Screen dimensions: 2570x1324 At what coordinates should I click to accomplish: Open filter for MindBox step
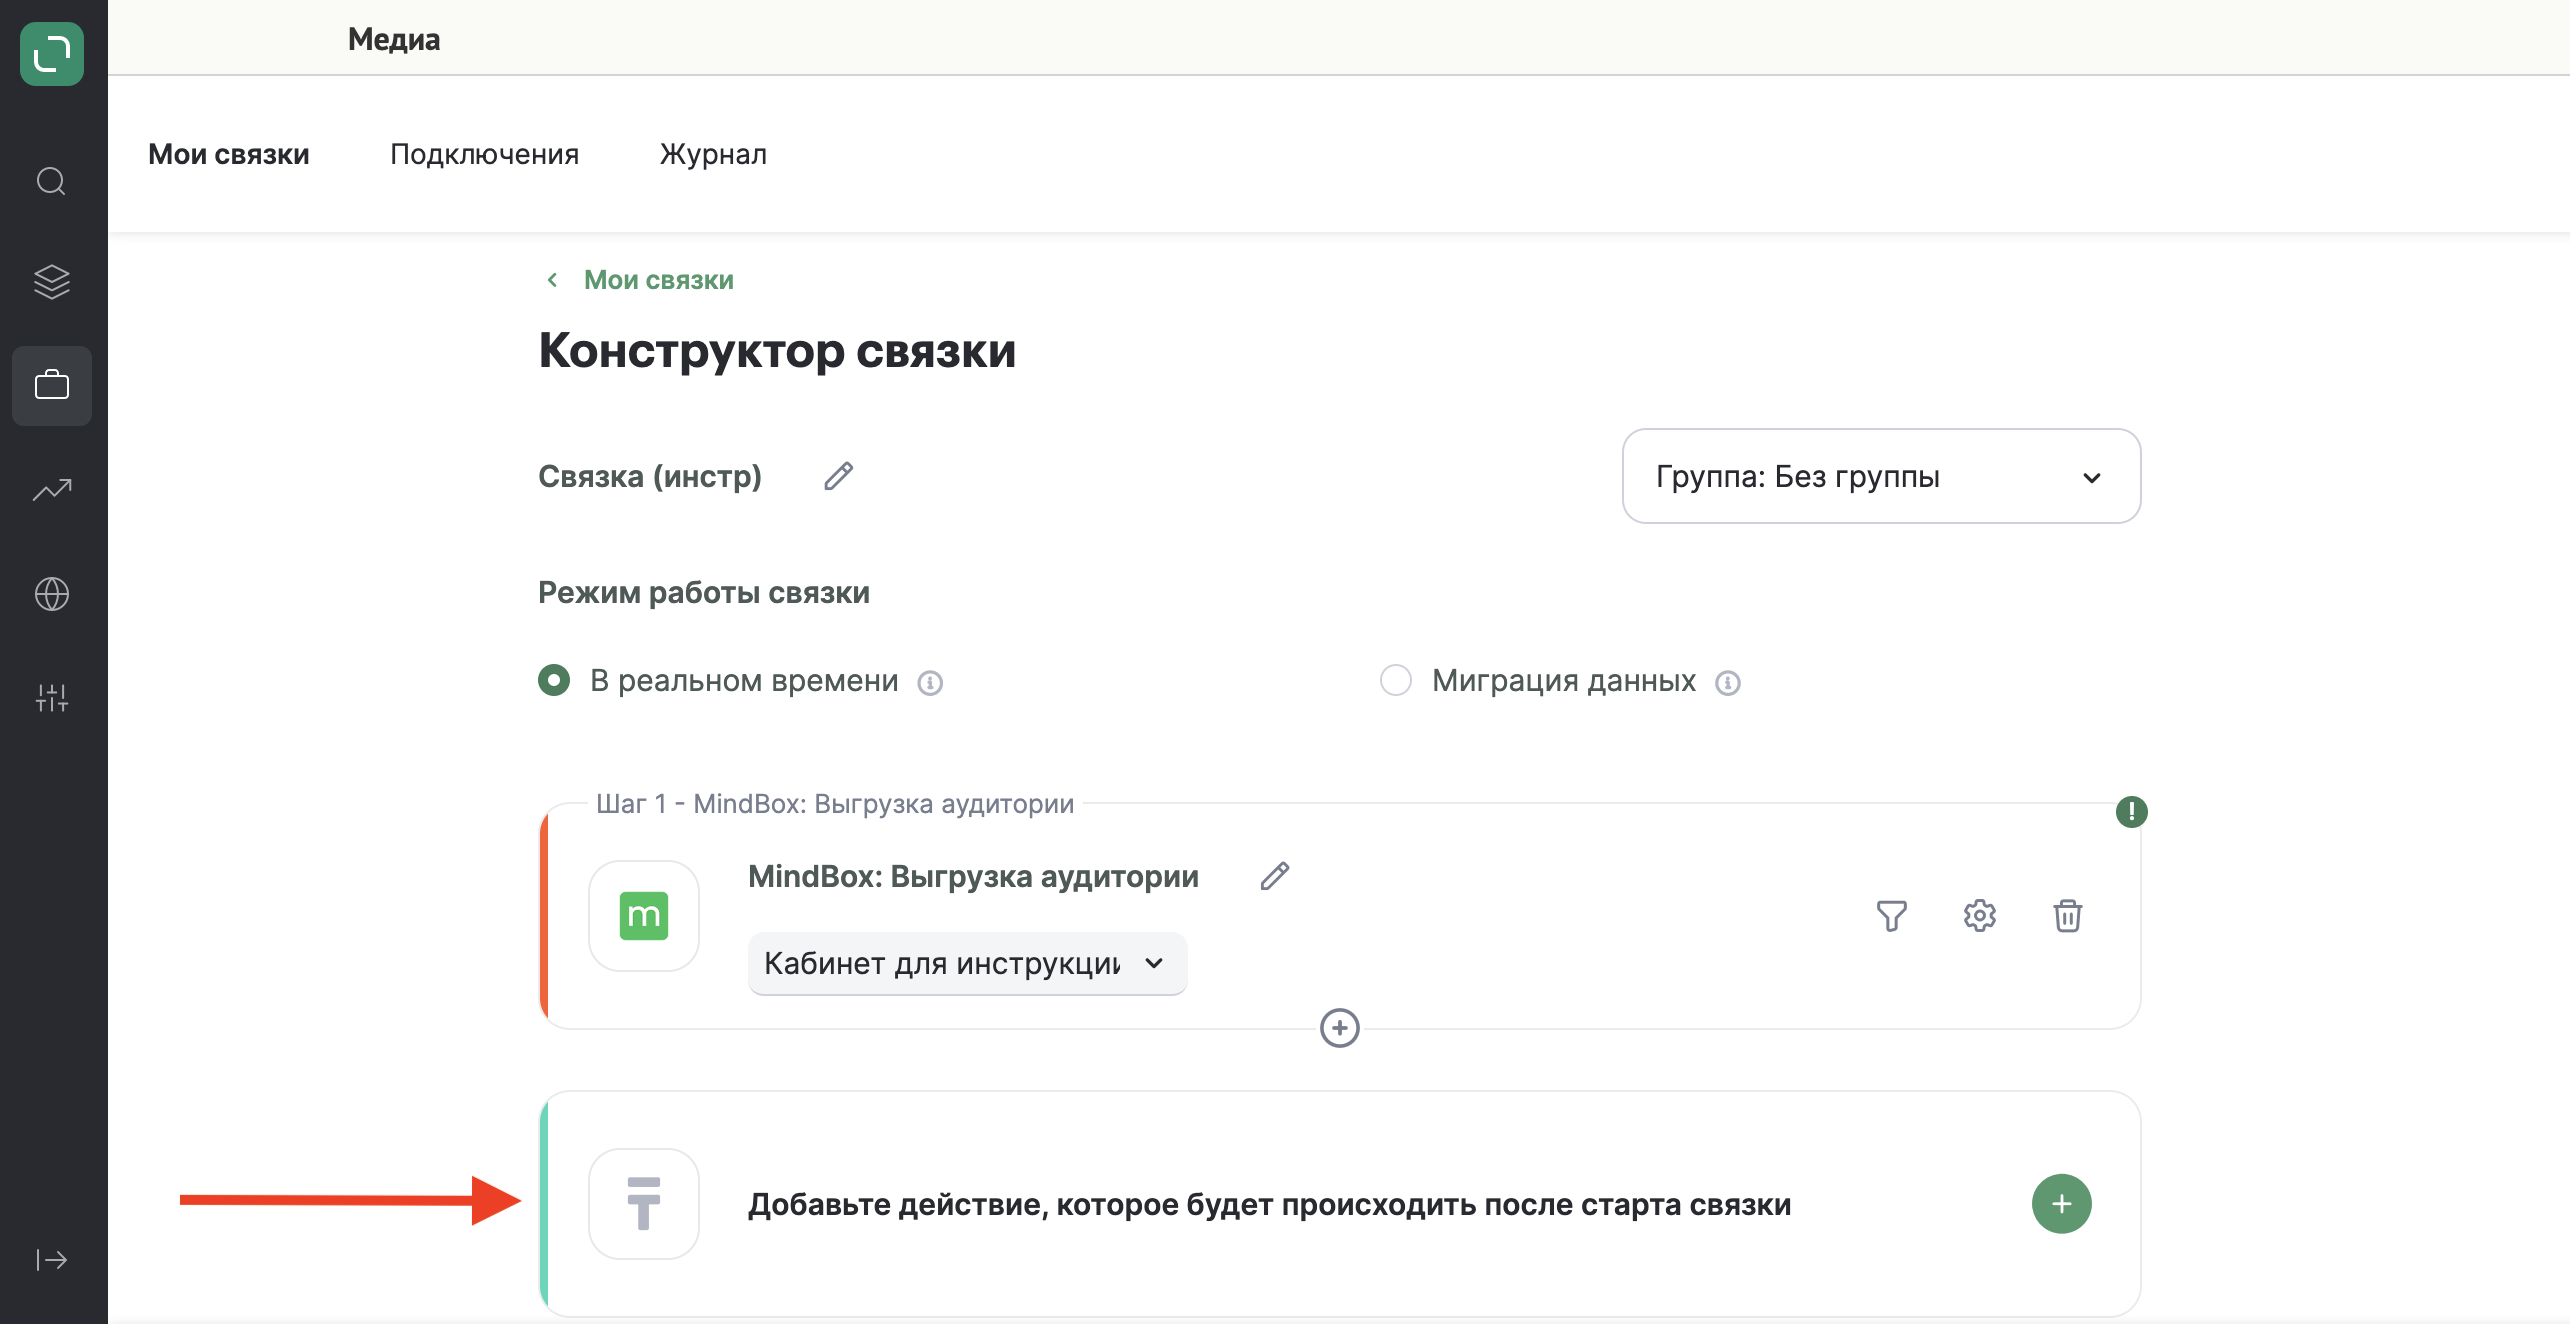[x=1891, y=915]
